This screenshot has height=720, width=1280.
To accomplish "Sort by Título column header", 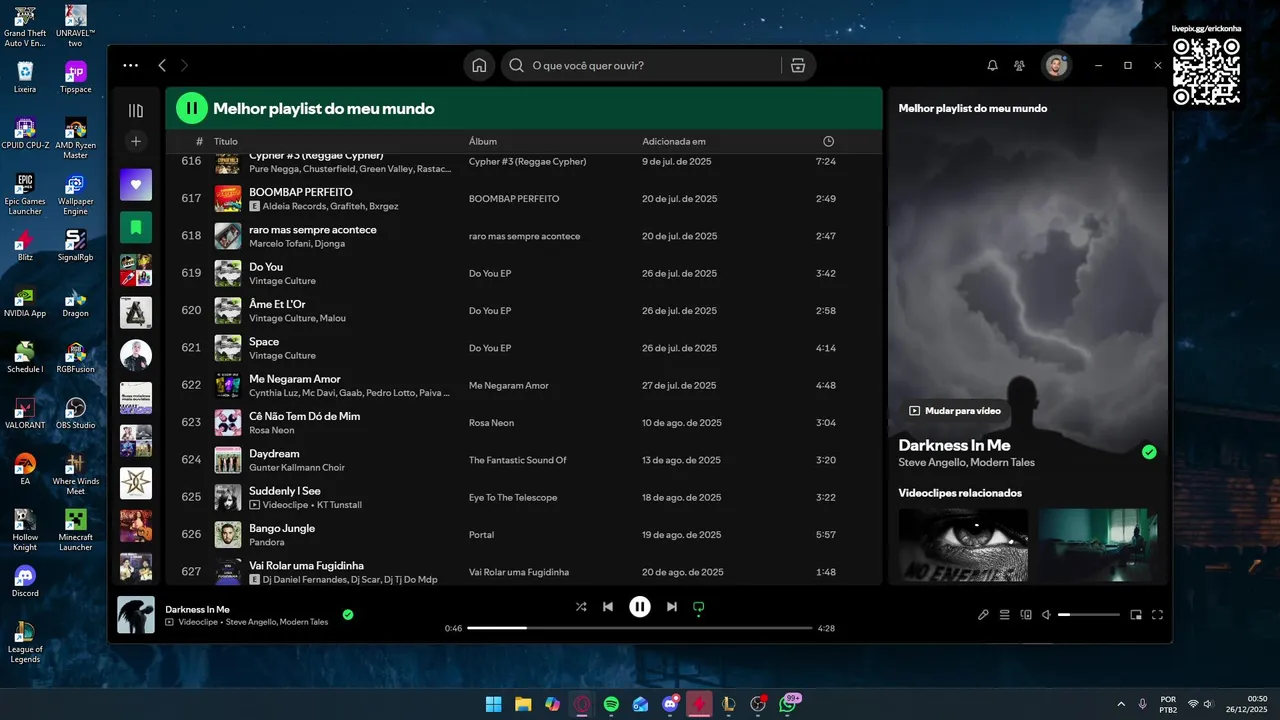I will (226, 141).
